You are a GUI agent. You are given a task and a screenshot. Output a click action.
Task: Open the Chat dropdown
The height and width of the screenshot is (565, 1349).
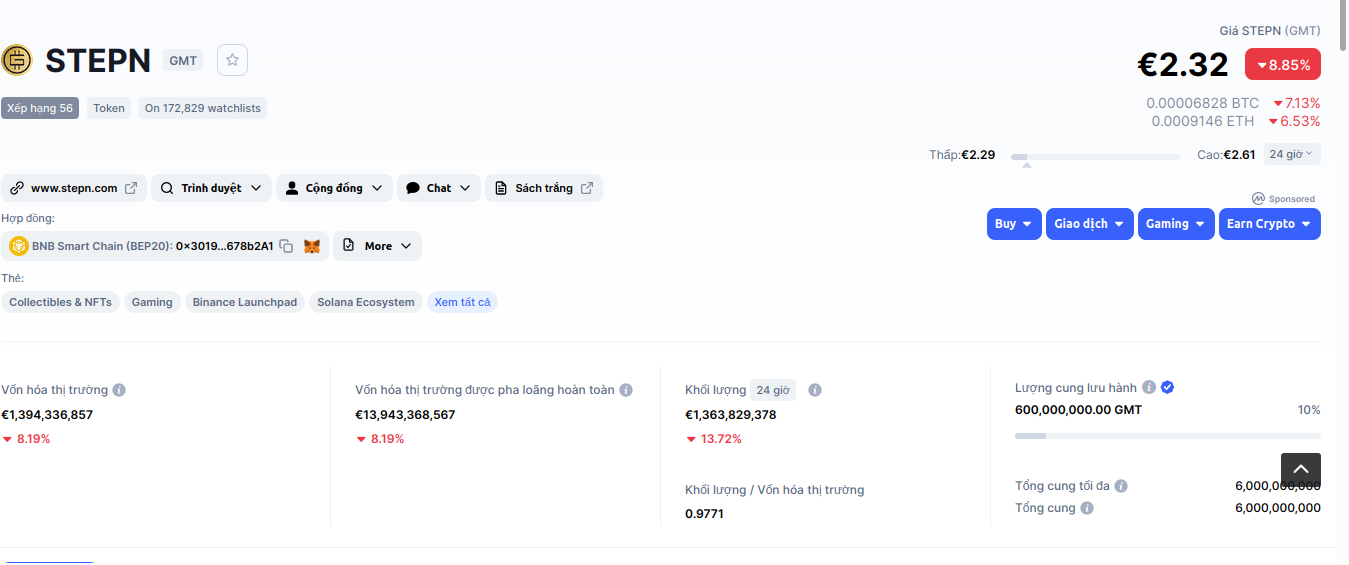[x=439, y=188]
